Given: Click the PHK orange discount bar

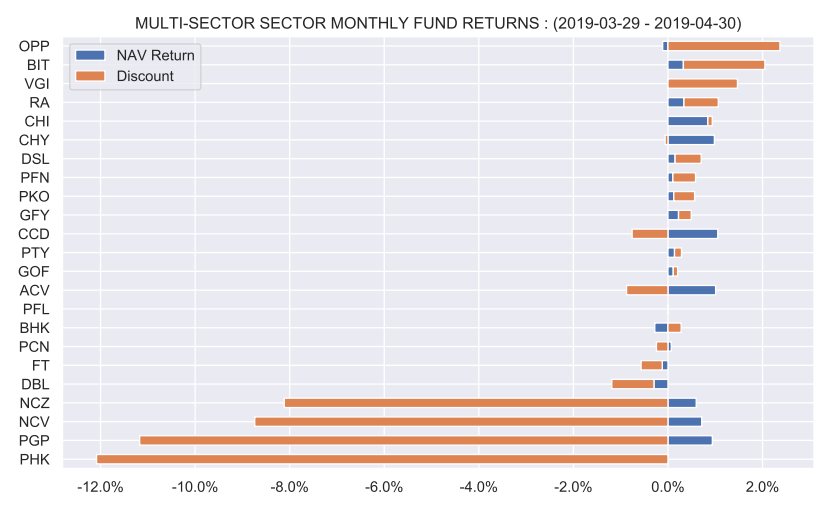Looking at the screenshot, I should [x=382, y=459].
